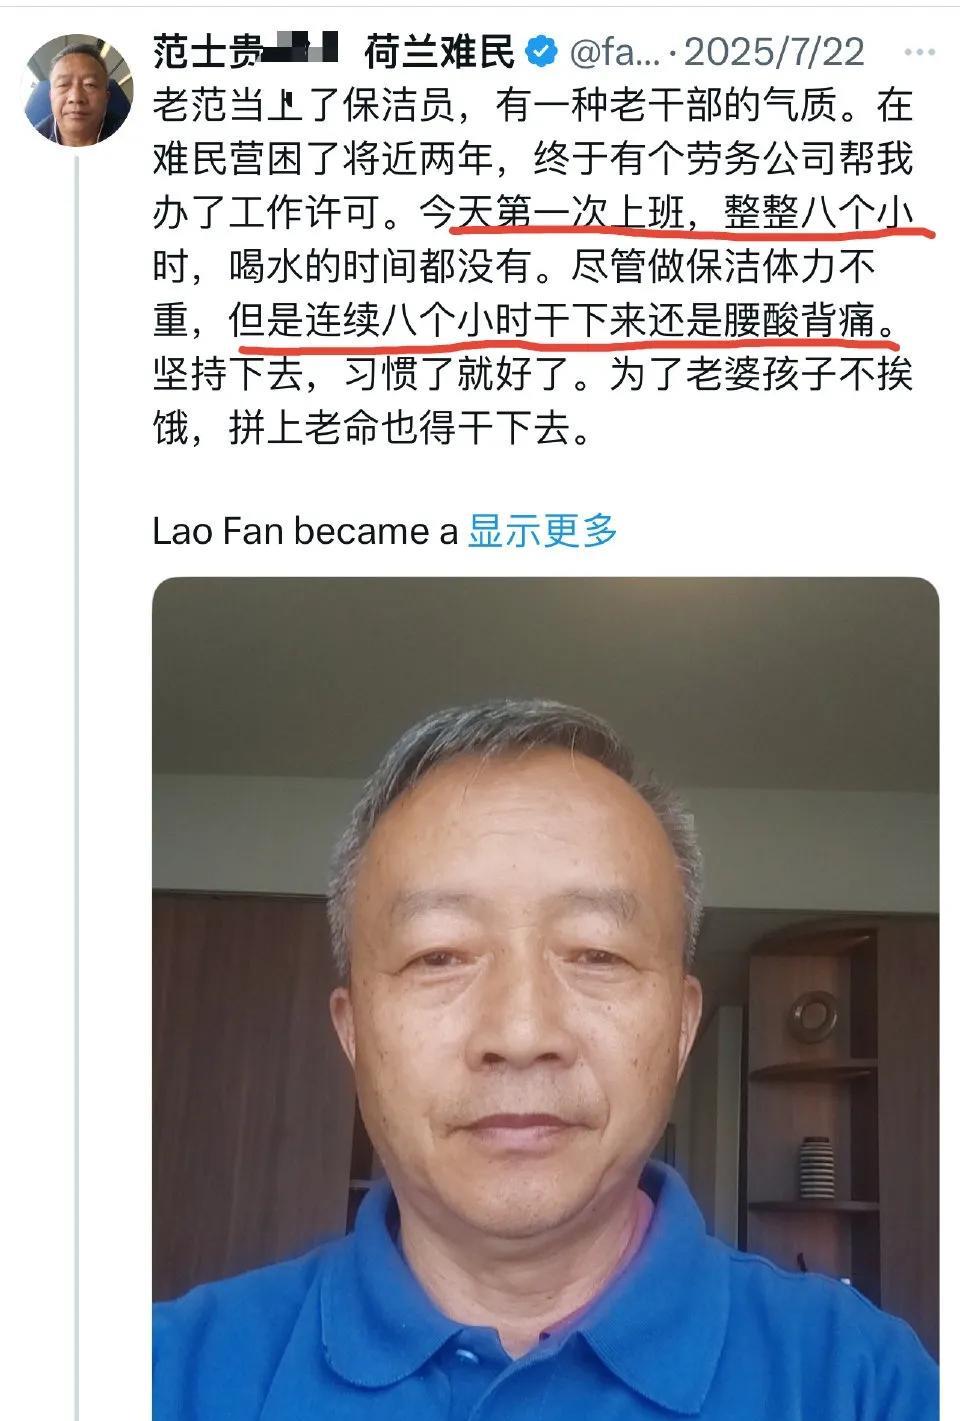
Task: Open the @fa... username handle
Action: pos(615,52)
